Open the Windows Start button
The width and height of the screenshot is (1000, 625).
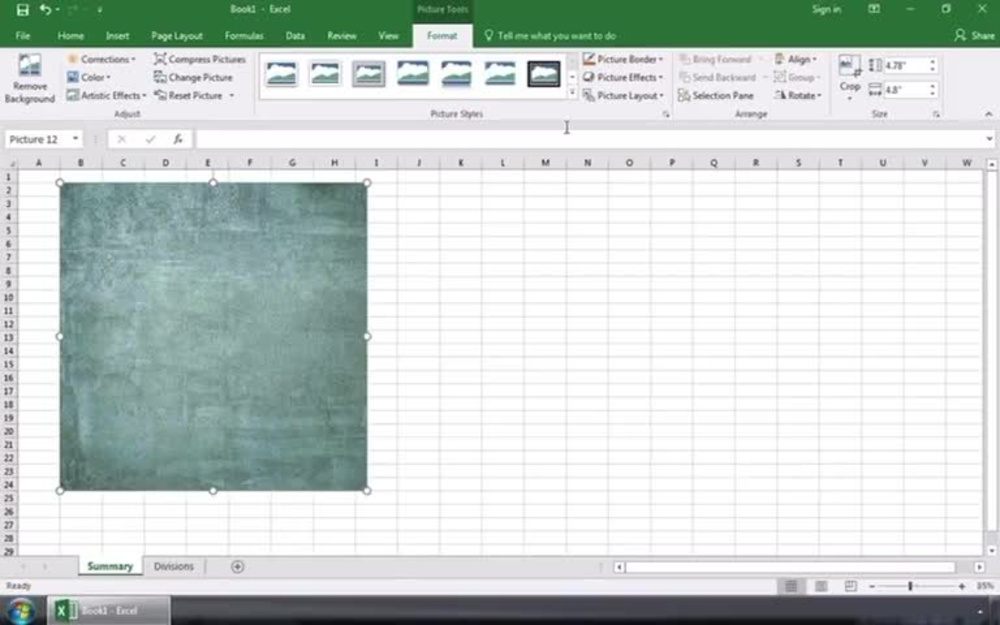pos(20,611)
